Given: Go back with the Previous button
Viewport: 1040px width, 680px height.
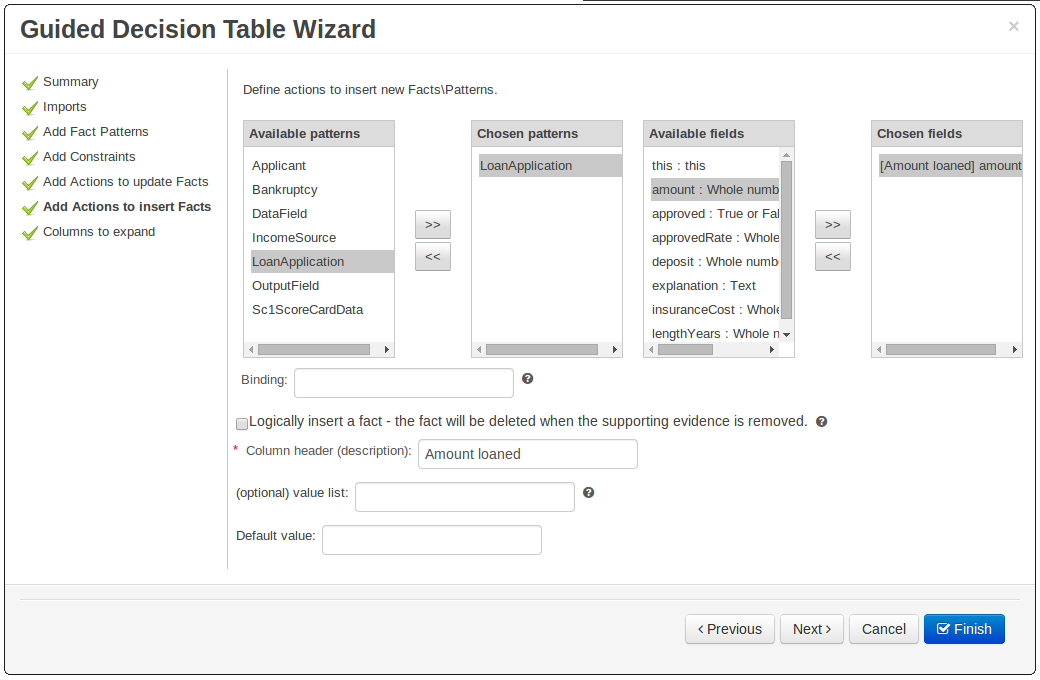Looking at the screenshot, I should [x=729, y=629].
